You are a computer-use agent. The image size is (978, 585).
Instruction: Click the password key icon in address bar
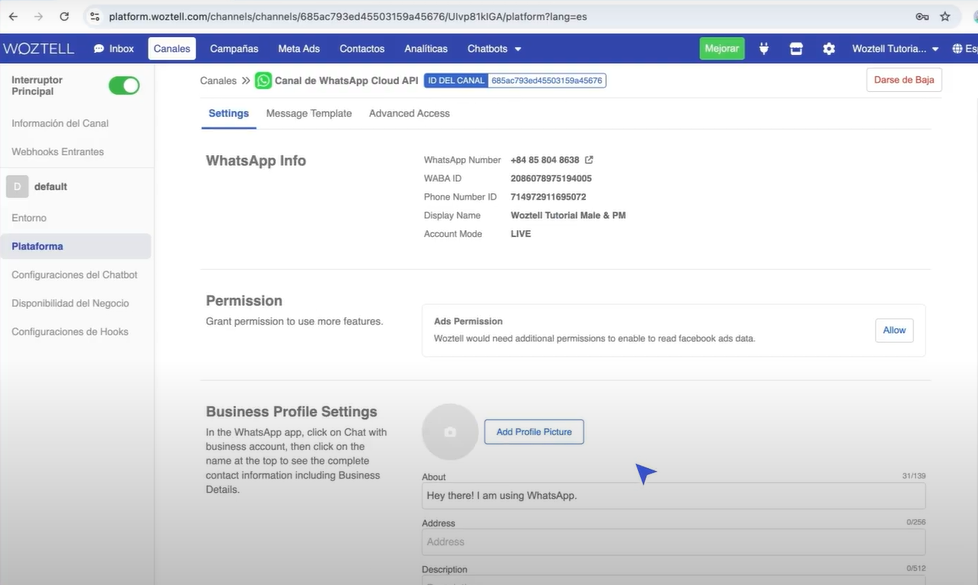tap(922, 17)
